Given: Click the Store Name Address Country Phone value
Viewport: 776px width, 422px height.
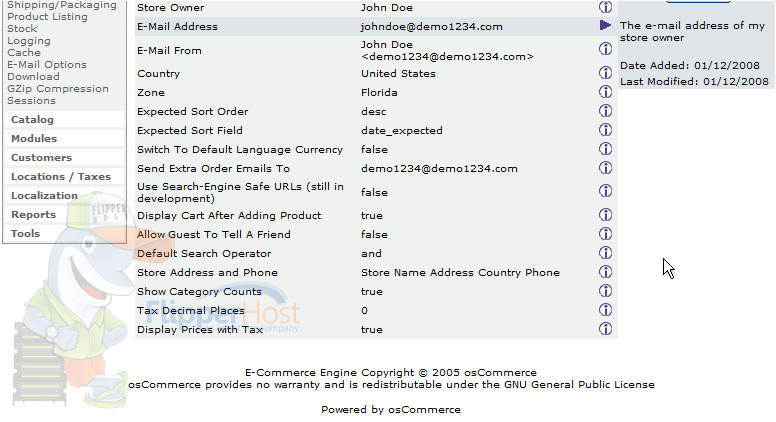Looking at the screenshot, I should click(x=460, y=273).
